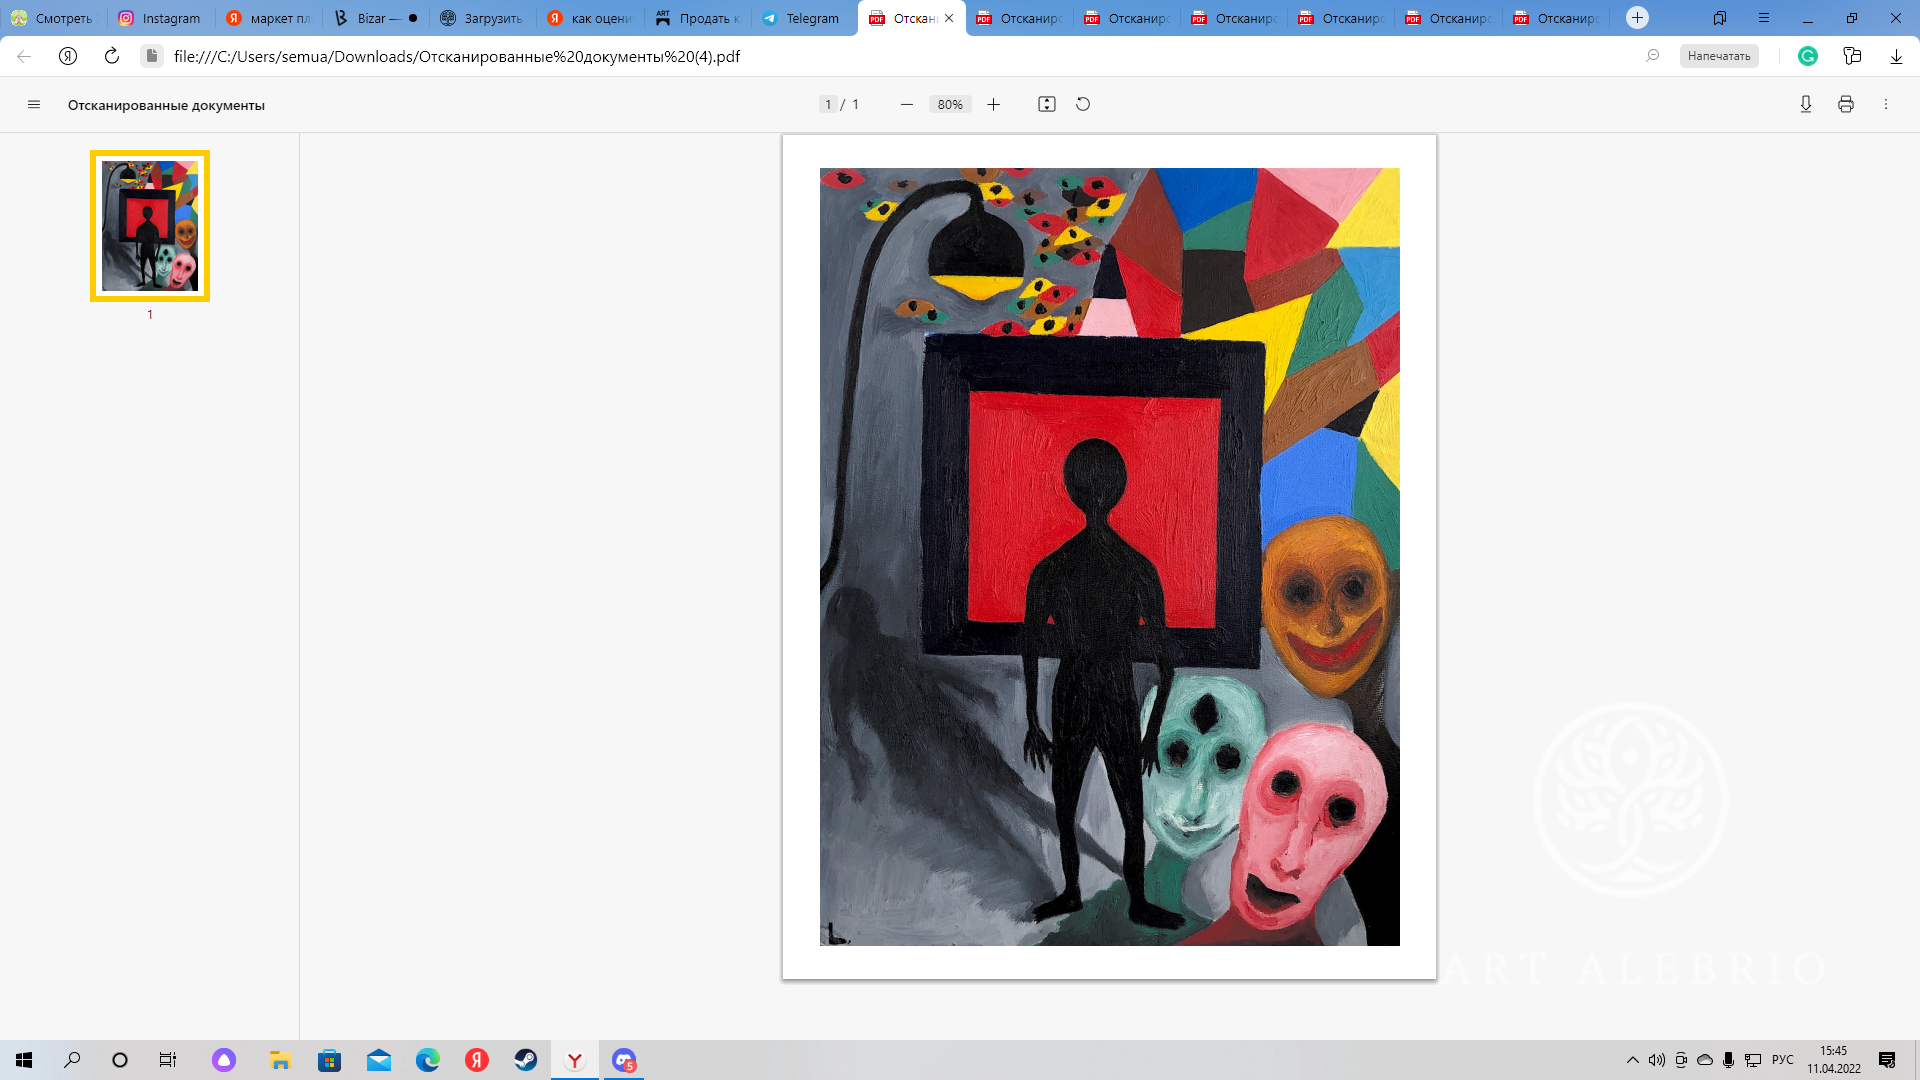Click the Напечатать button
Viewport: 1920px width, 1080px height.
click(1718, 57)
